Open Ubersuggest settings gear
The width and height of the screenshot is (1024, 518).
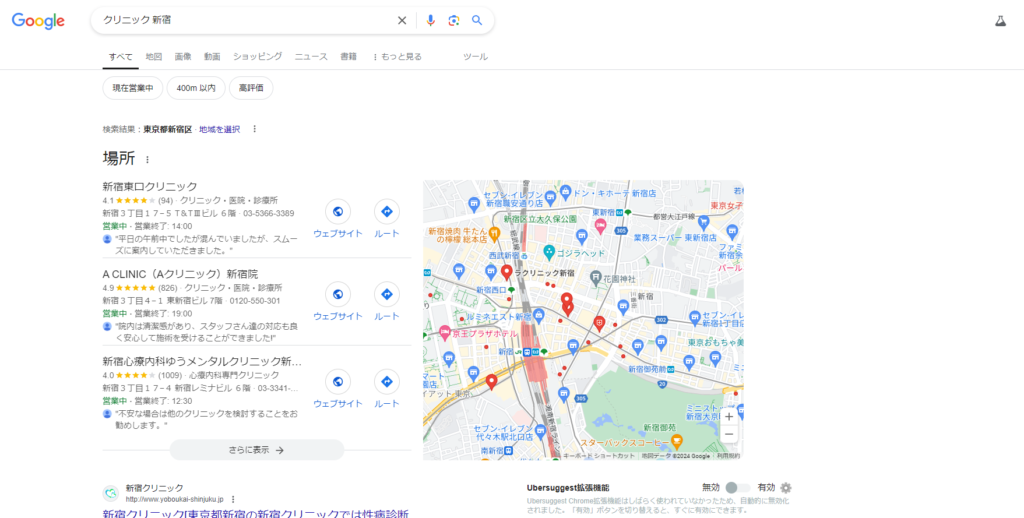[x=786, y=488]
